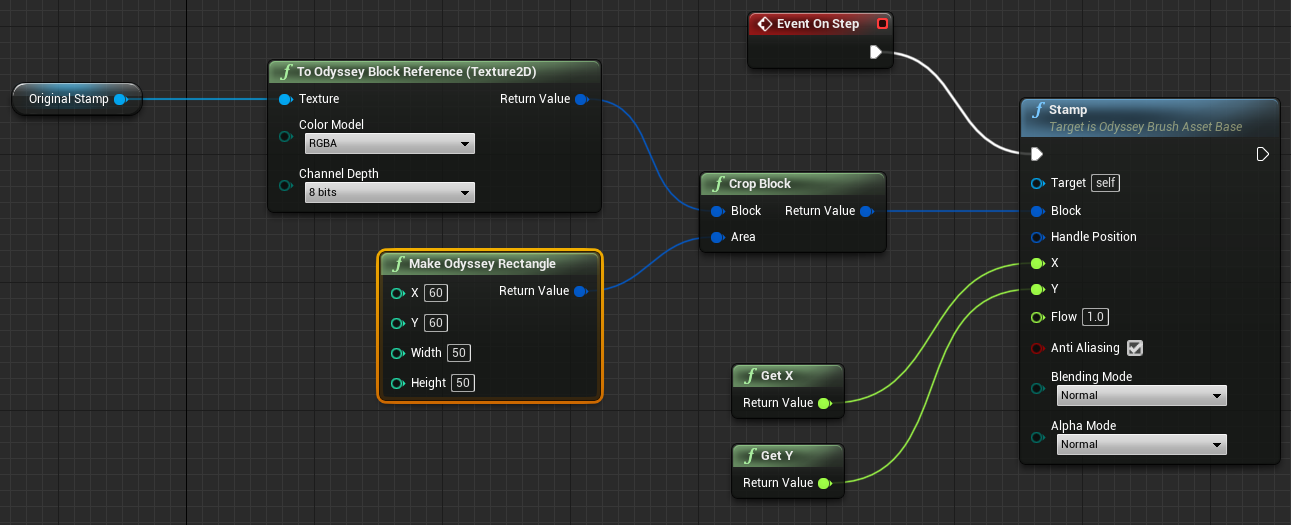Expand the Blending Mode dropdown
The image size is (1291, 525).
1141,396
